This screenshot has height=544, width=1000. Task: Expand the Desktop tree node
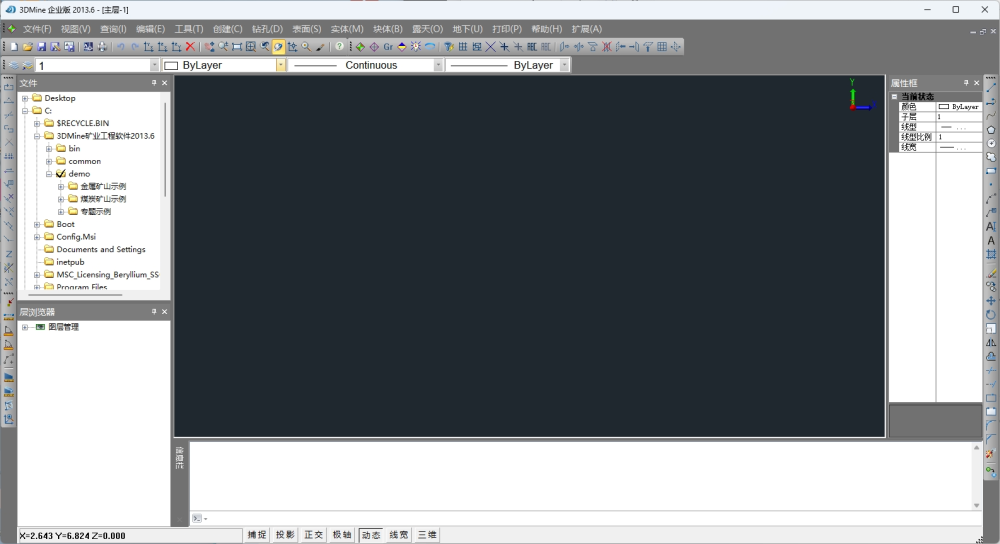(x=25, y=98)
